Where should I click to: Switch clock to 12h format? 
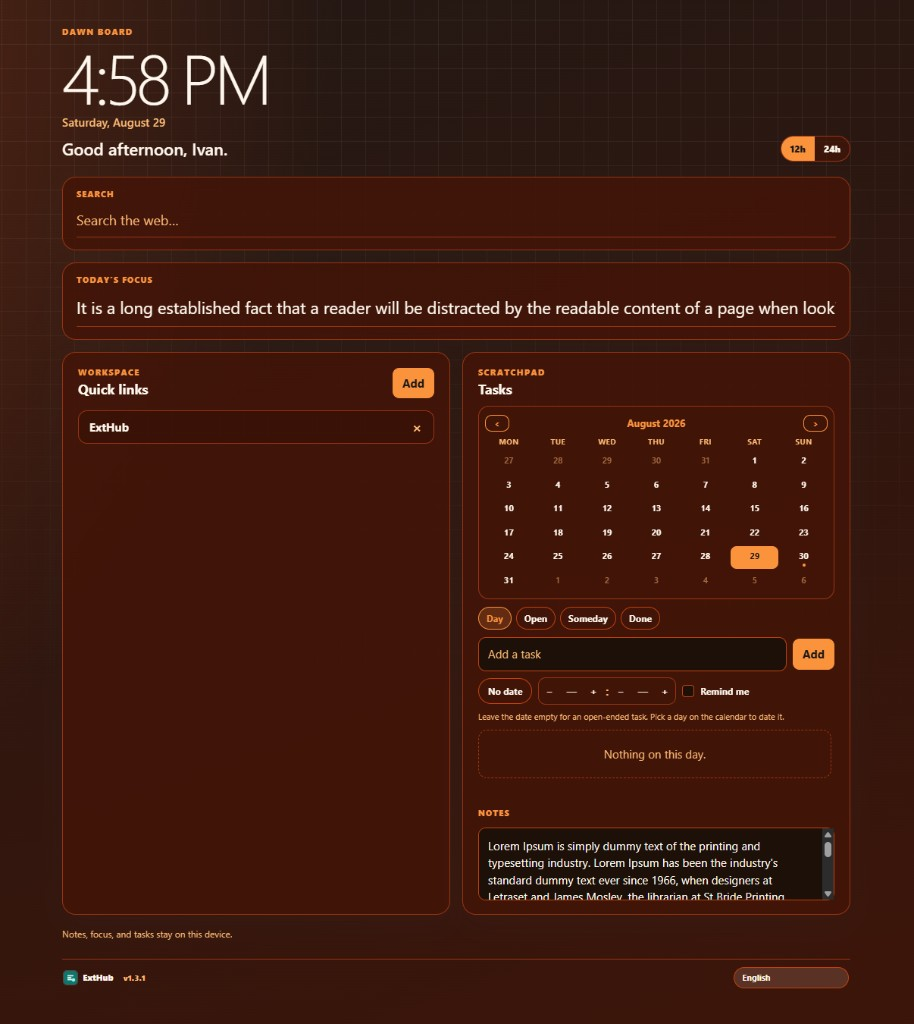[x=798, y=149]
